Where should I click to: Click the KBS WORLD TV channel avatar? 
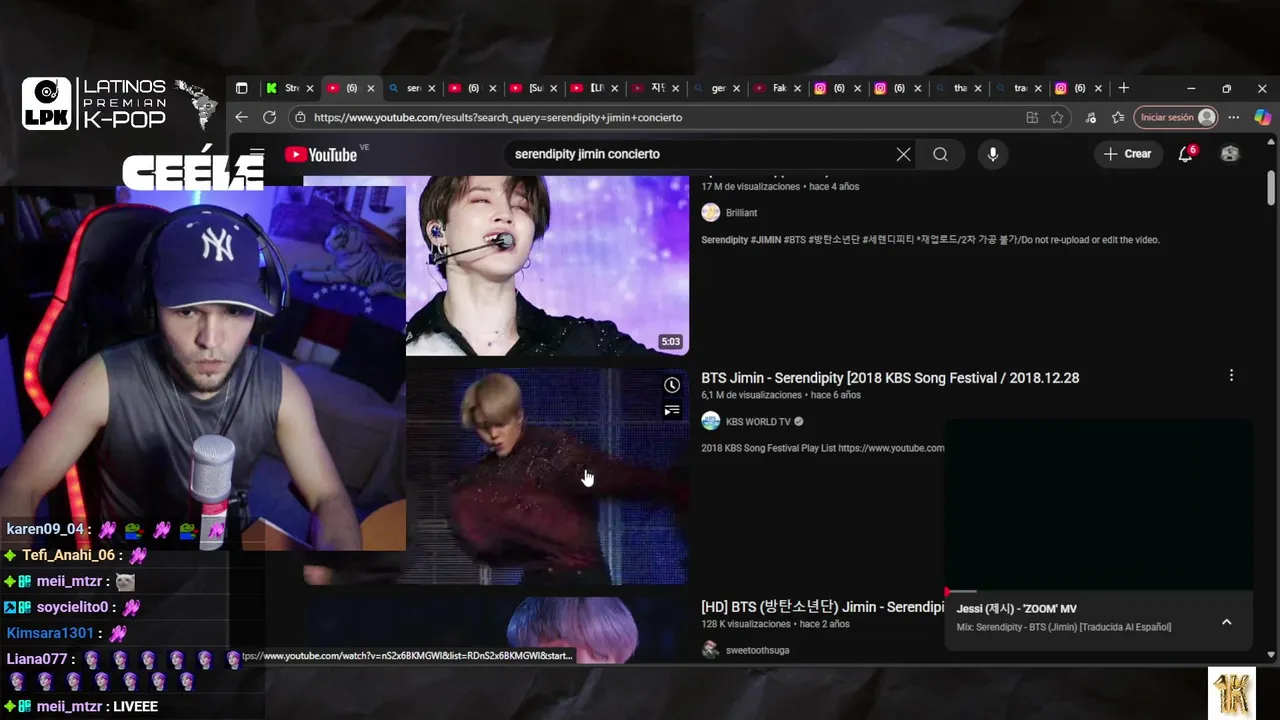[710, 421]
